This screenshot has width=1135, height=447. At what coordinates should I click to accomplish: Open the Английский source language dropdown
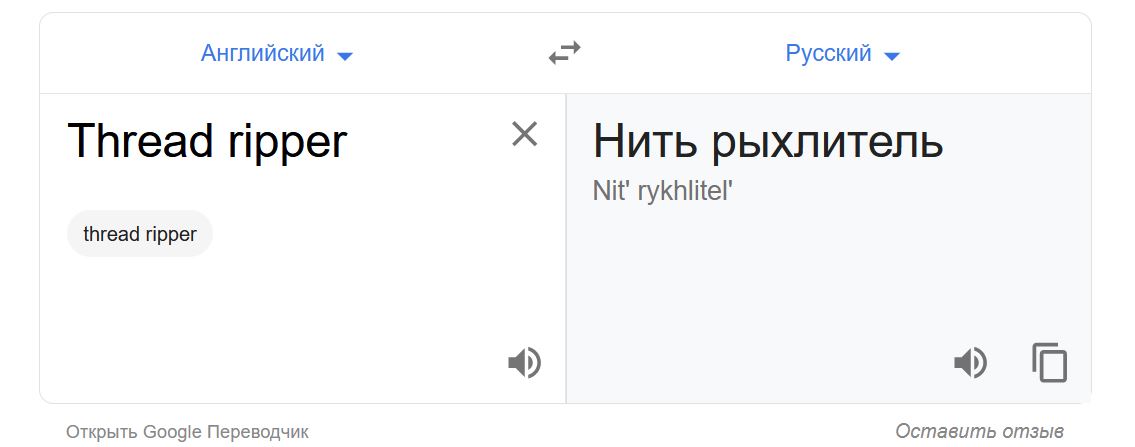tap(263, 54)
